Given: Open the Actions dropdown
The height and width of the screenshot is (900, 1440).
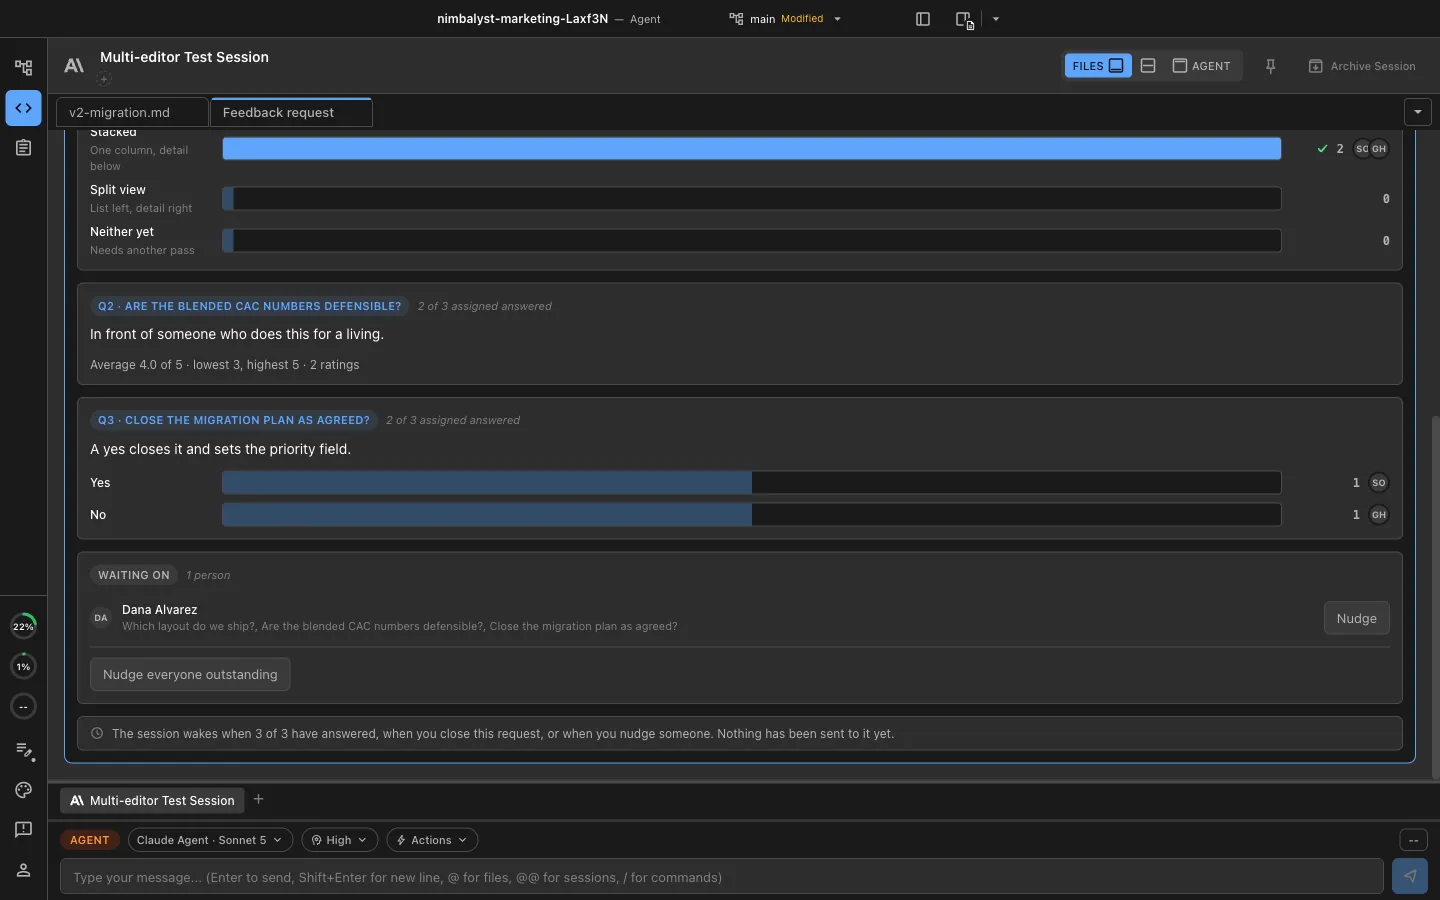Looking at the screenshot, I should click(x=432, y=840).
